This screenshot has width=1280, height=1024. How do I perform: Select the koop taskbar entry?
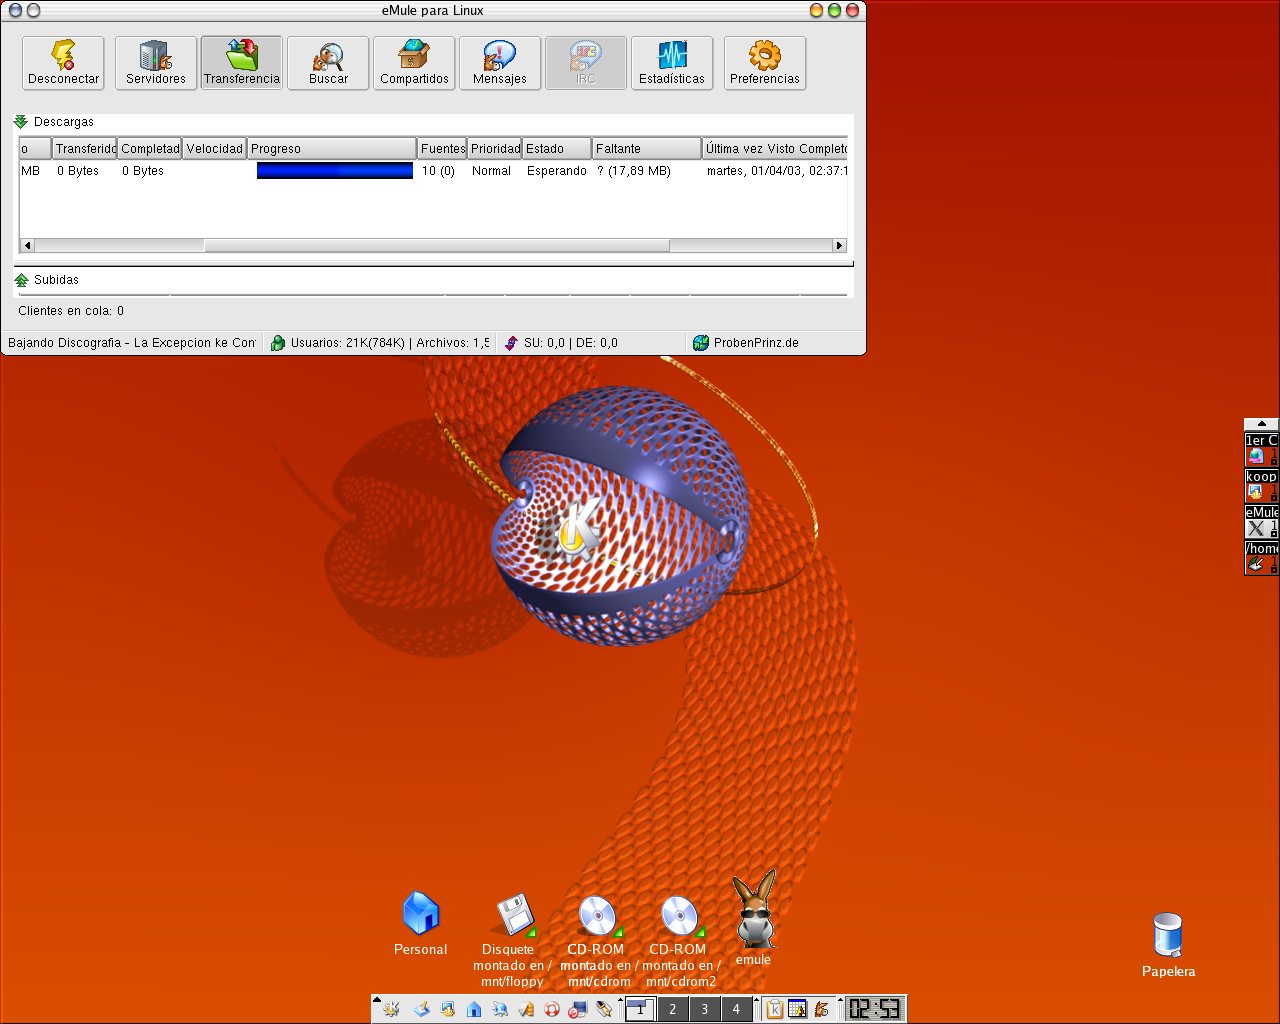pos(1262,485)
